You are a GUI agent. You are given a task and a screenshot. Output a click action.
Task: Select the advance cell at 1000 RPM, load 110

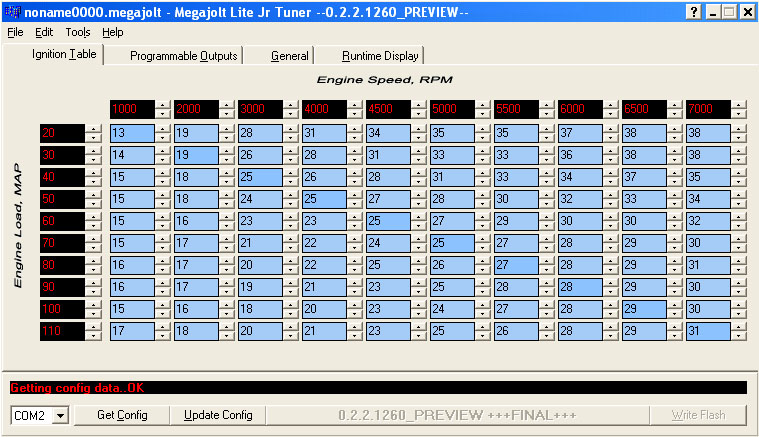click(133, 331)
